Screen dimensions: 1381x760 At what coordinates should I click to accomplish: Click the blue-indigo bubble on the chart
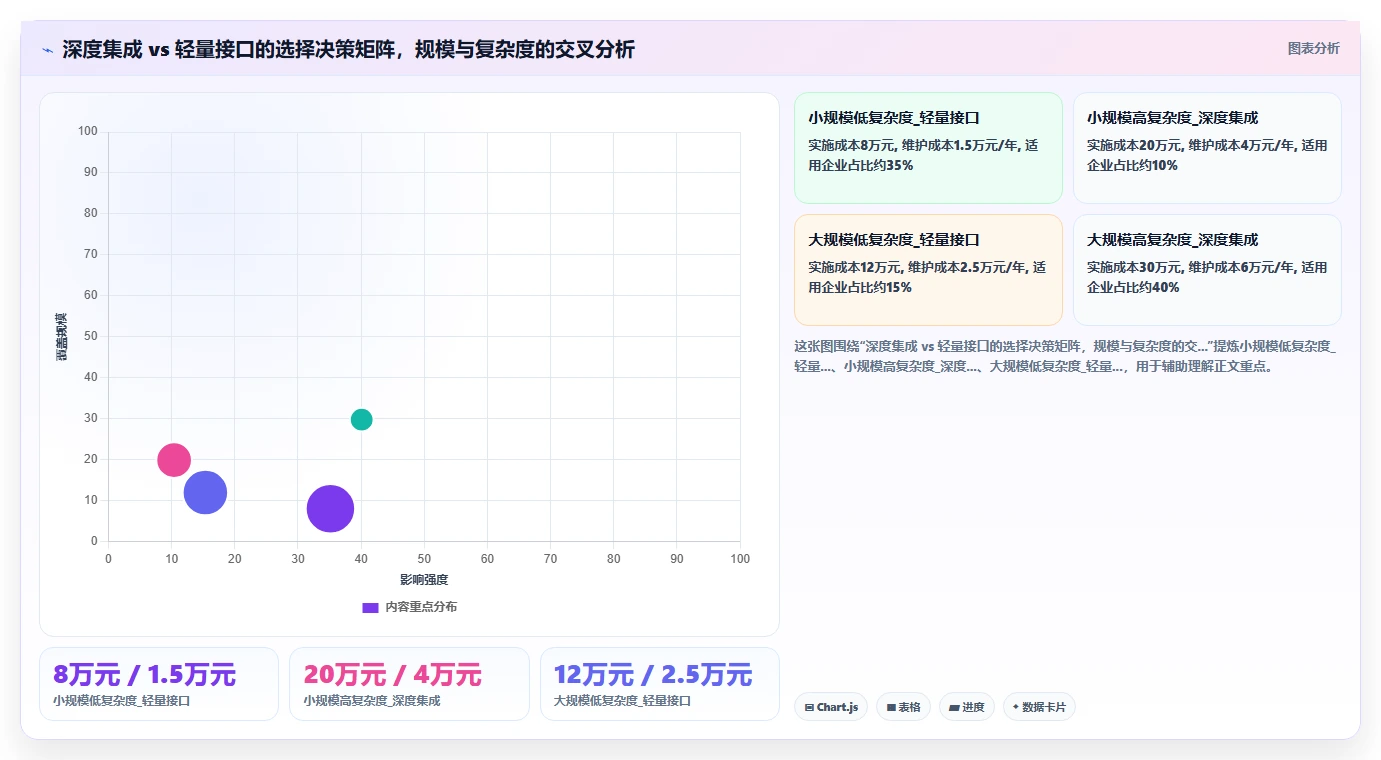[205, 492]
